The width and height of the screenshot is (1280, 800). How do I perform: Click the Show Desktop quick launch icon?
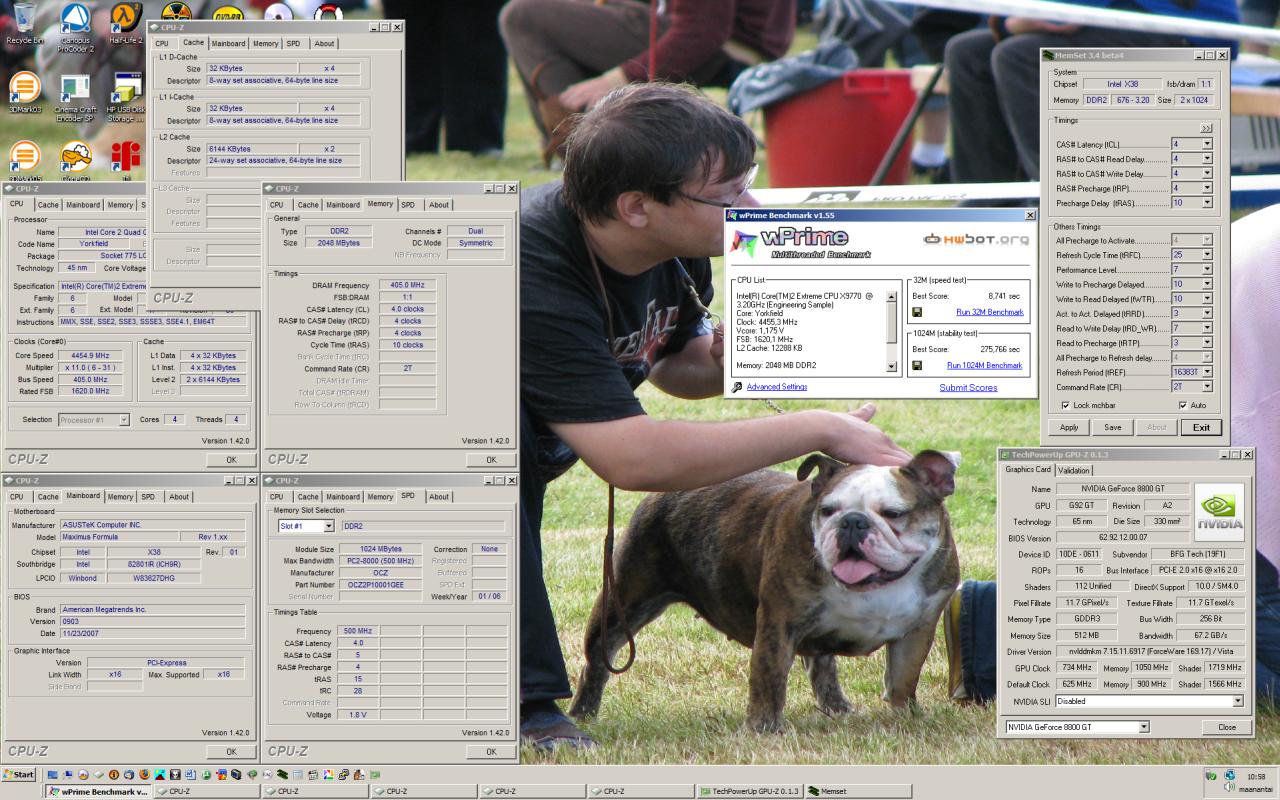pos(52,775)
